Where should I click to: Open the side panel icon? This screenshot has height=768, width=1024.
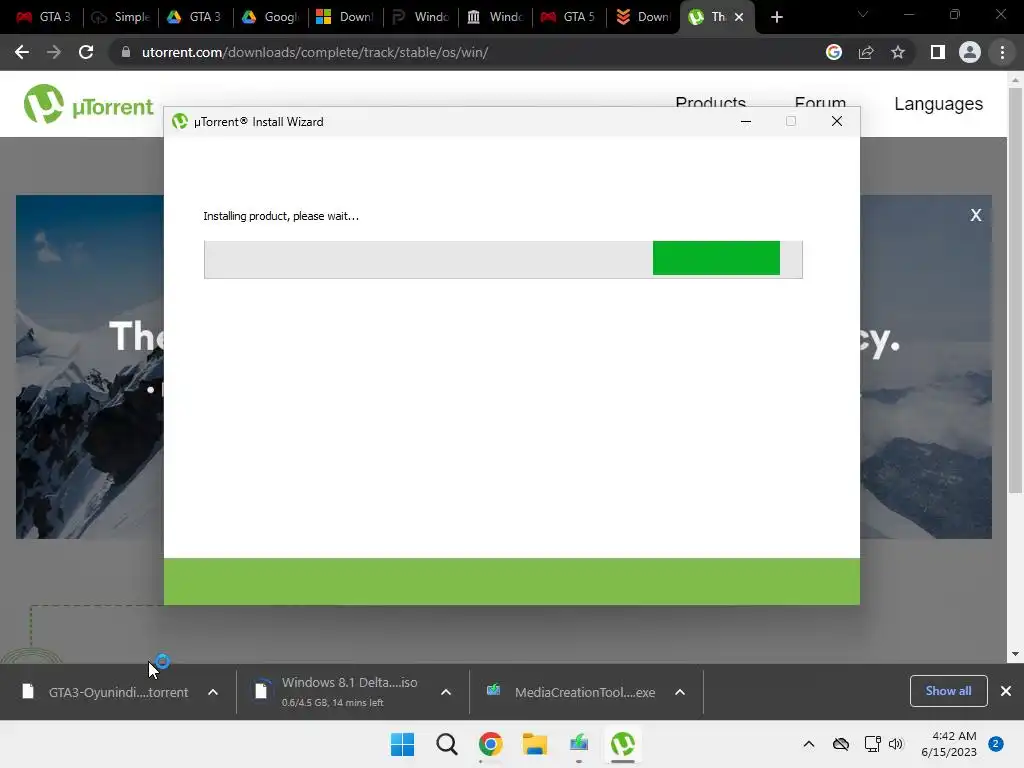(x=938, y=52)
